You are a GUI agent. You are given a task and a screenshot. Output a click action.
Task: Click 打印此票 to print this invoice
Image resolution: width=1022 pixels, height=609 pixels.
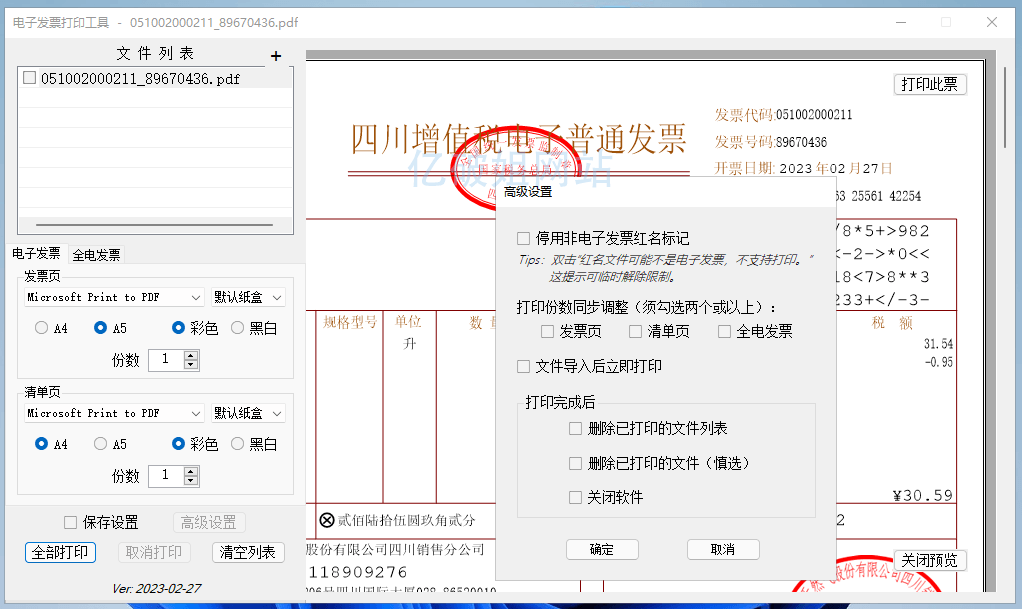[x=930, y=84]
